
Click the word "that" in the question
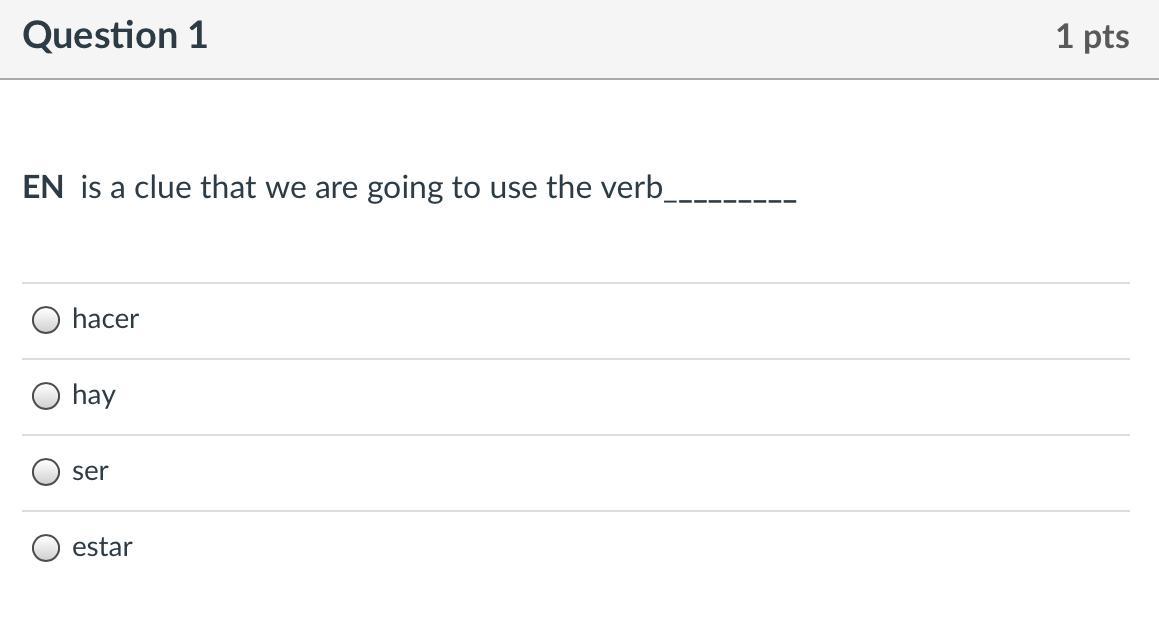[228, 187]
